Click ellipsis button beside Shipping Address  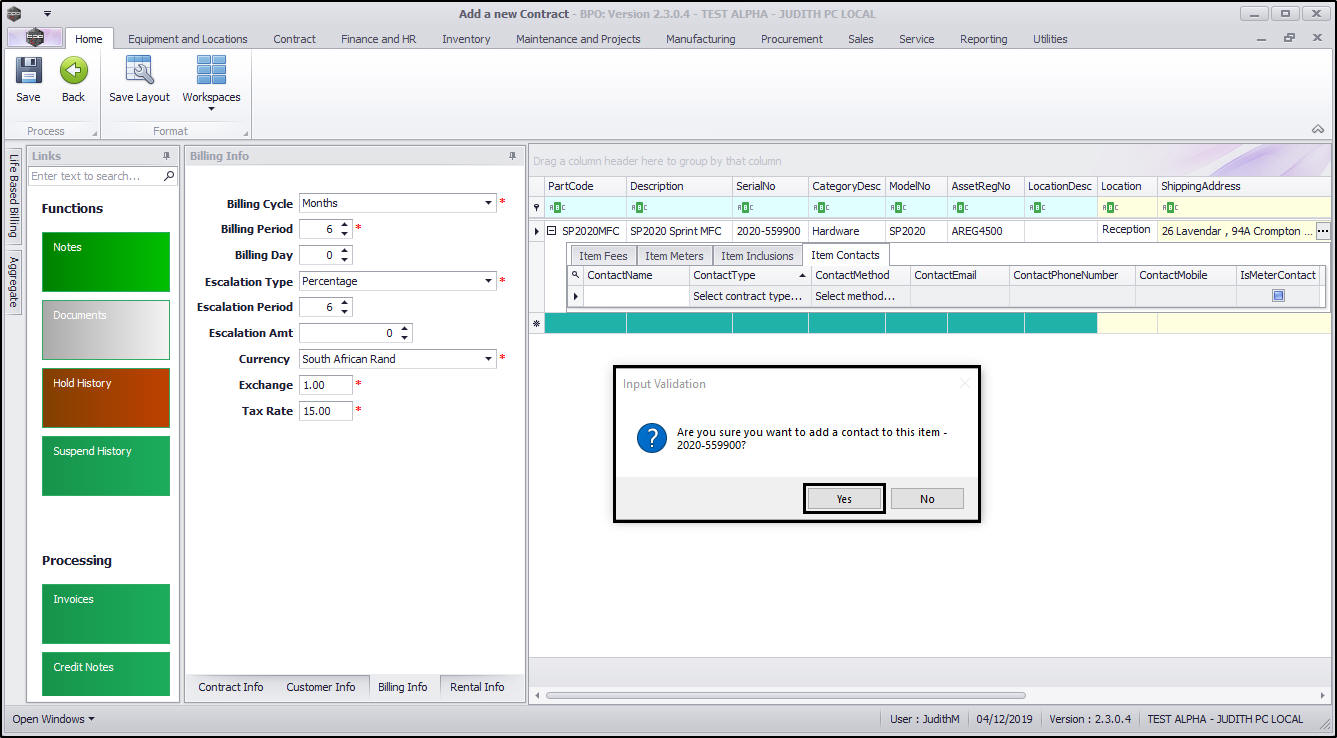[1323, 231]
